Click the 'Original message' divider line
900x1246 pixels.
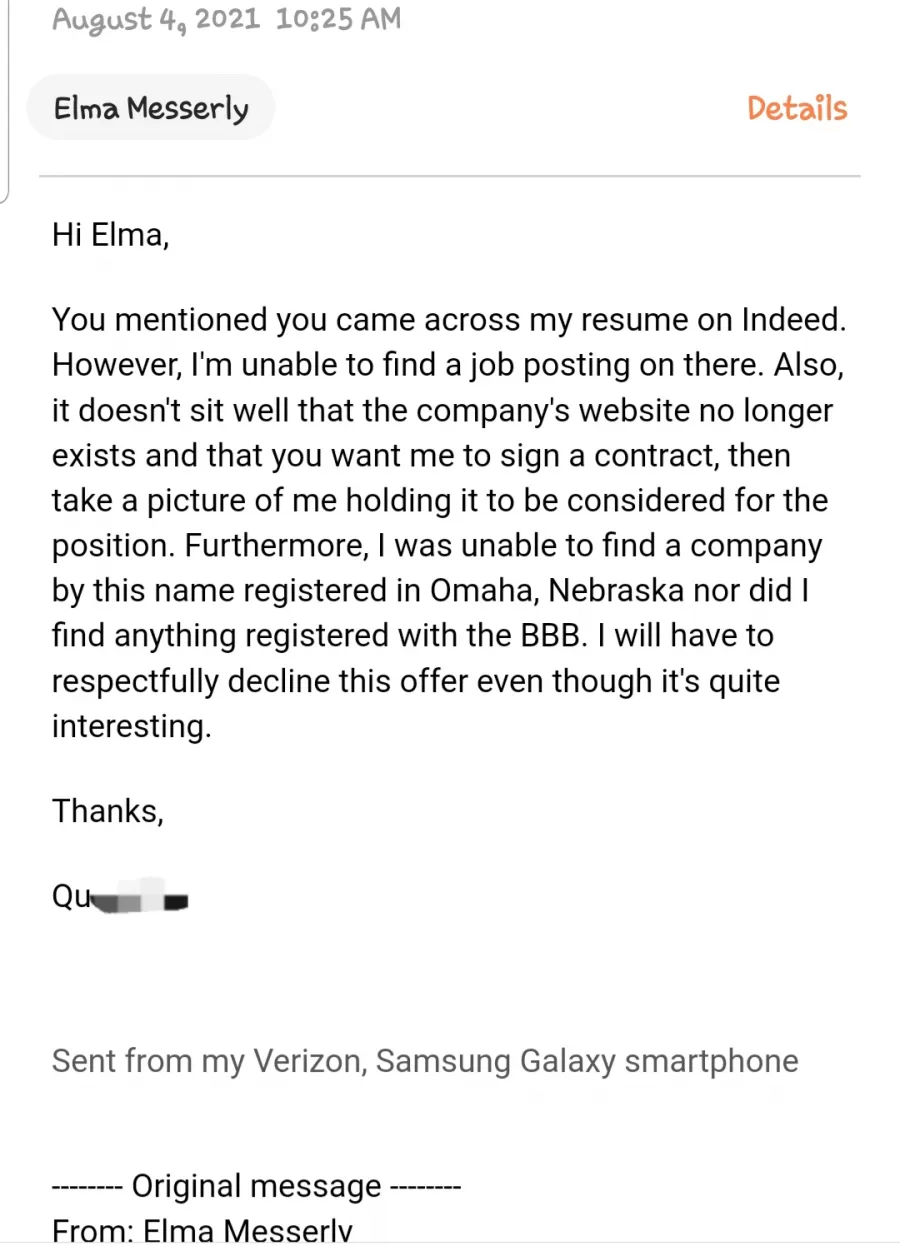click(256, 1186)
